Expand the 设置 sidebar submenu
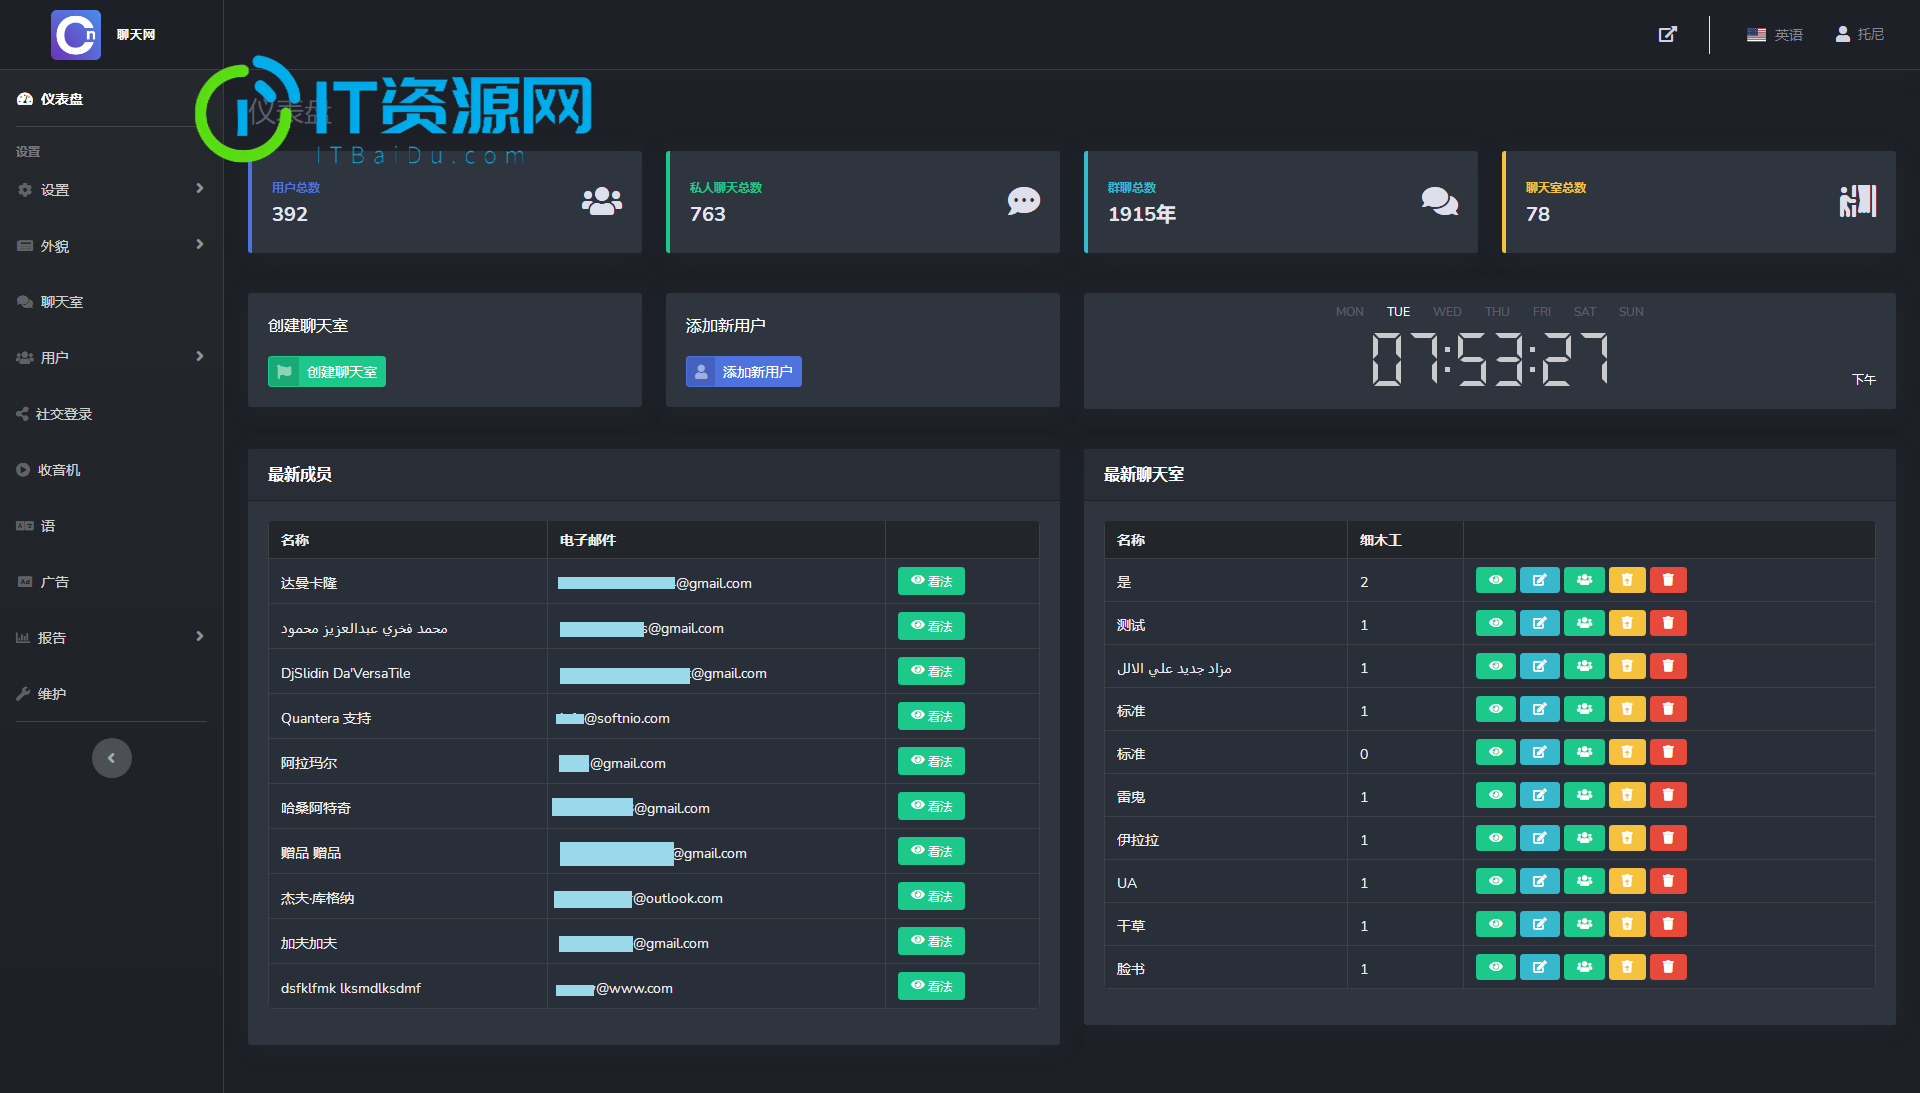The image size is (1920, 1093). tap(111, 189)
